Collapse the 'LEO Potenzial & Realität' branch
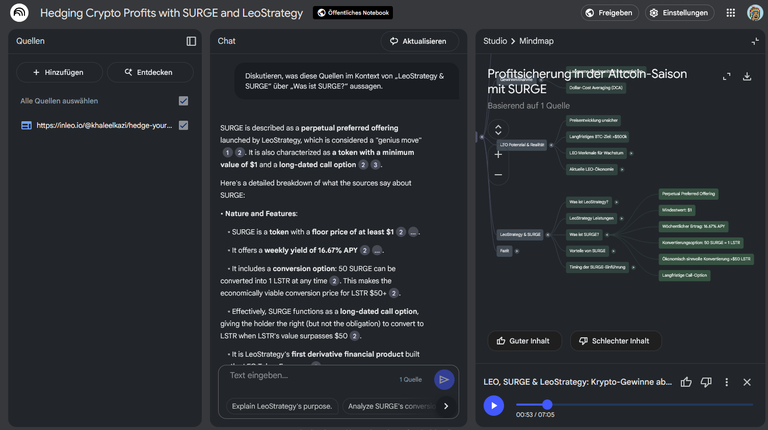Screen dimensions: 768x430 pyautogui.click(x=551, y=145)
